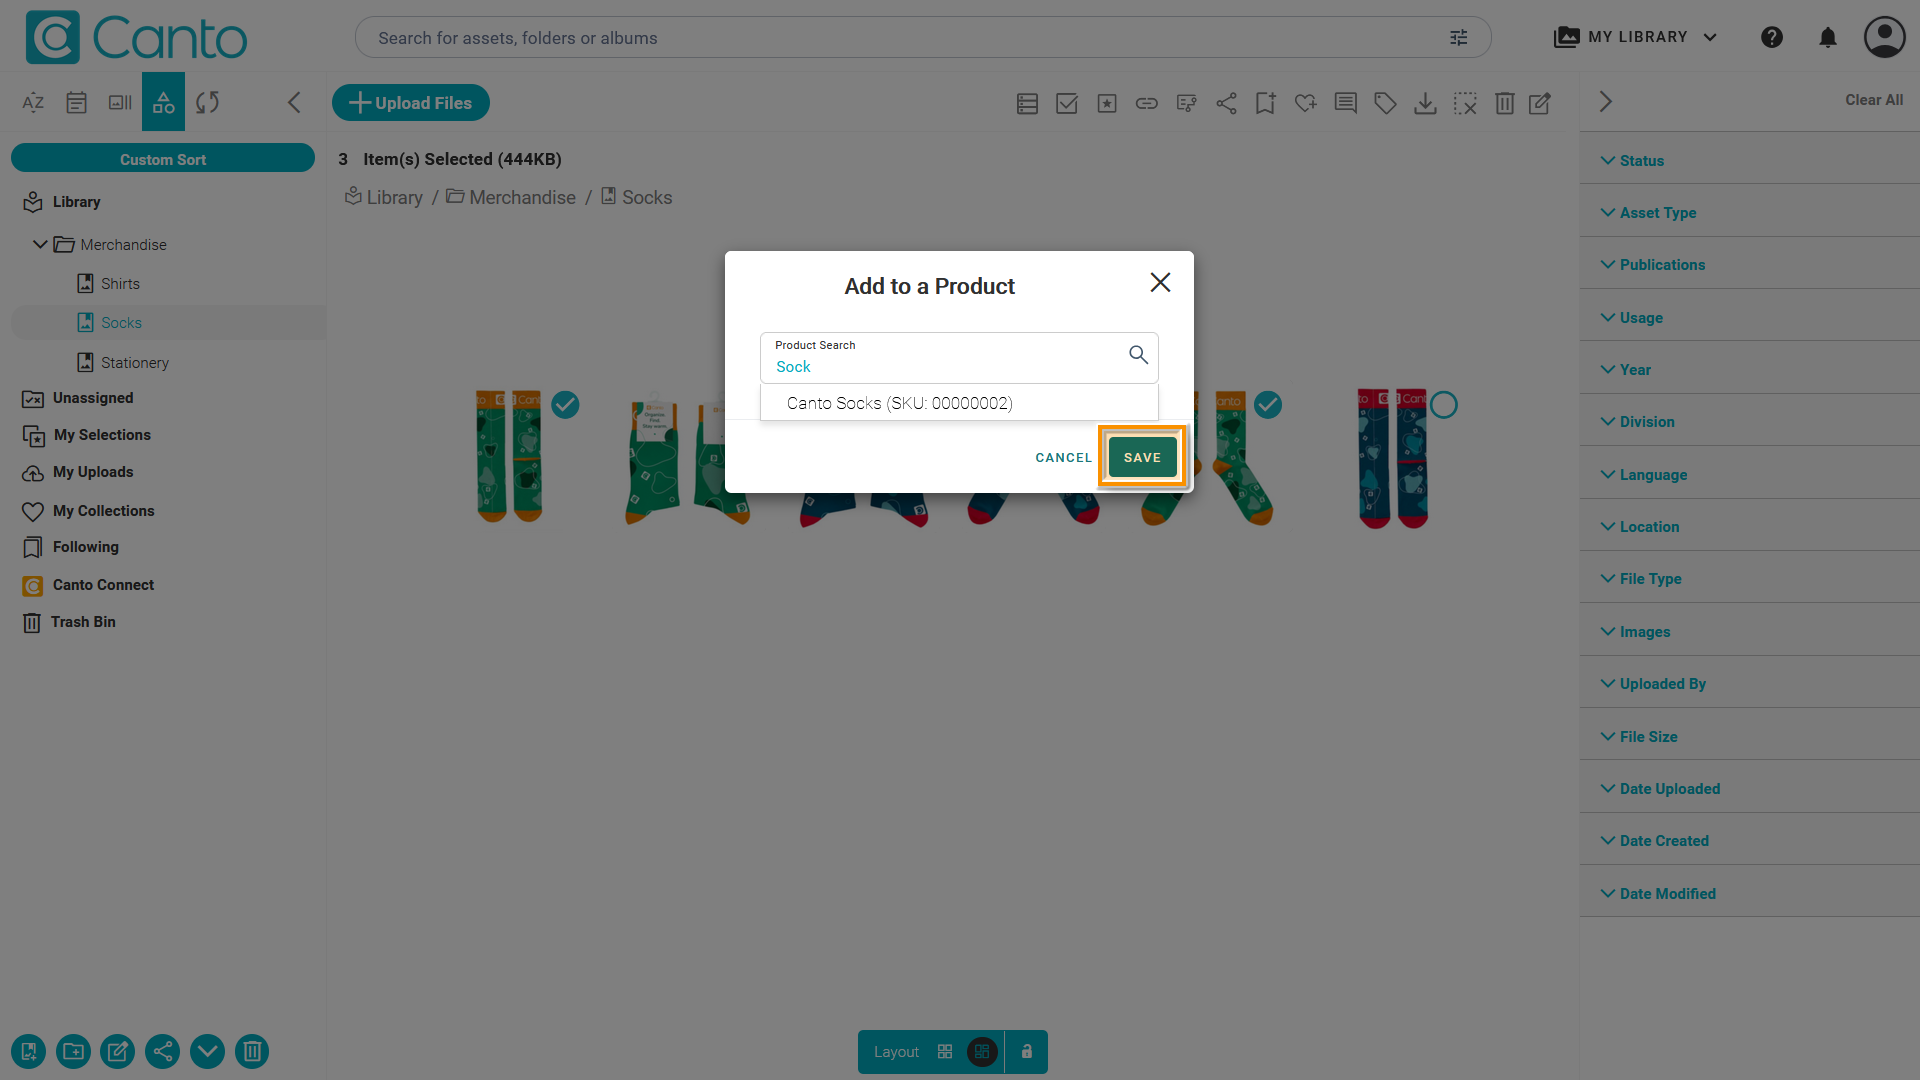Click the help question mark icon
The width and height of the screenshot is (1920, 1080).
[1772, 38]
